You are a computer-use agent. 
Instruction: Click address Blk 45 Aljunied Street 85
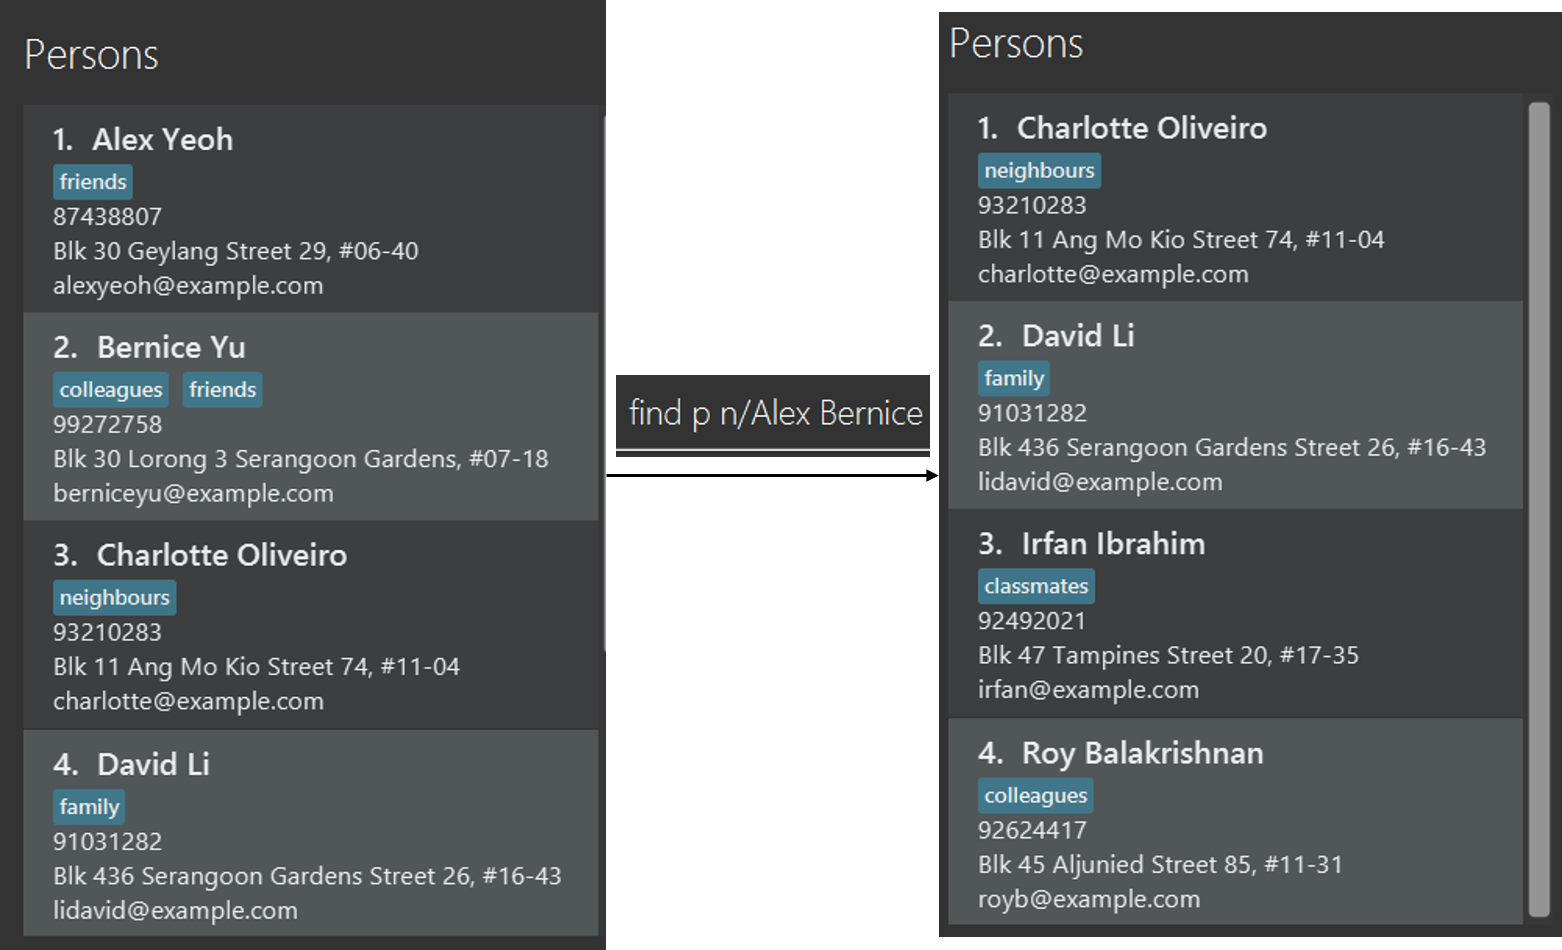[x=1160, y=865]
